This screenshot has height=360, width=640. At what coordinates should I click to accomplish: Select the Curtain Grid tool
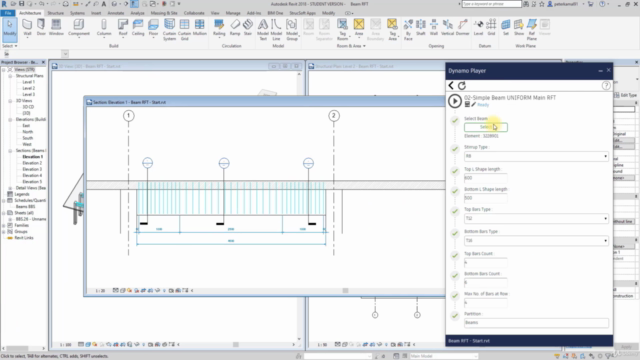[x=184, y=29]
